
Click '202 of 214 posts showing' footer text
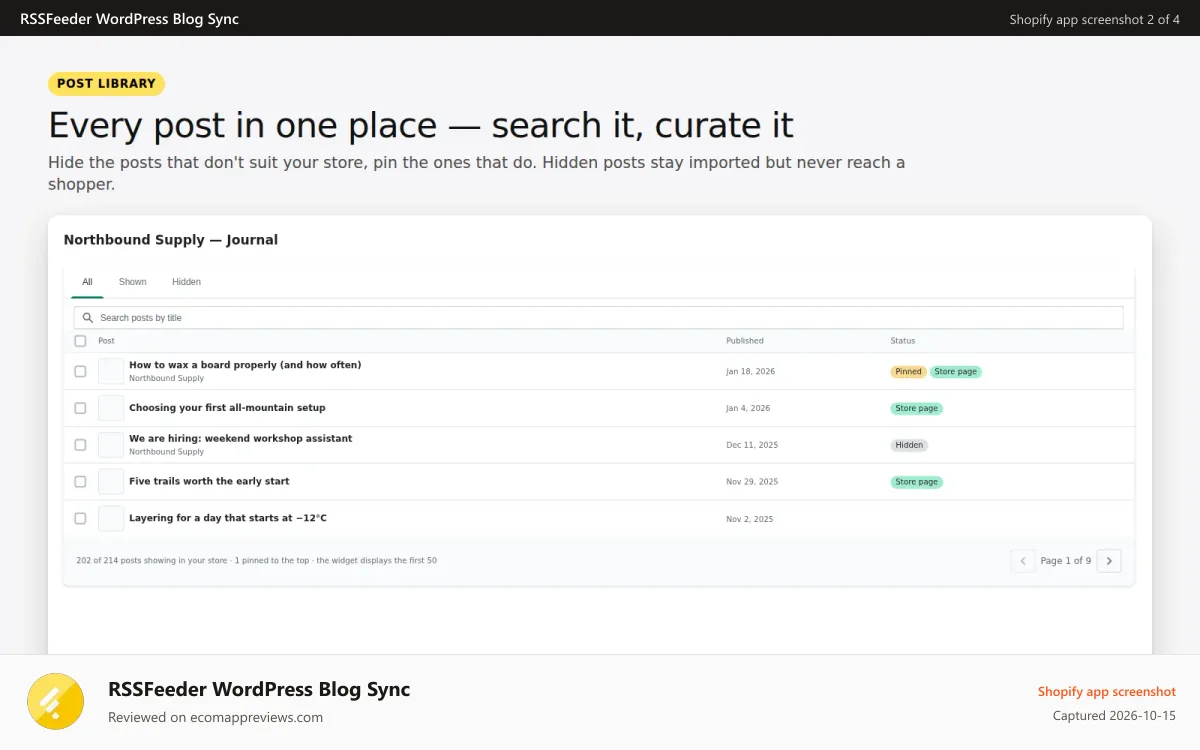(256, 561)
